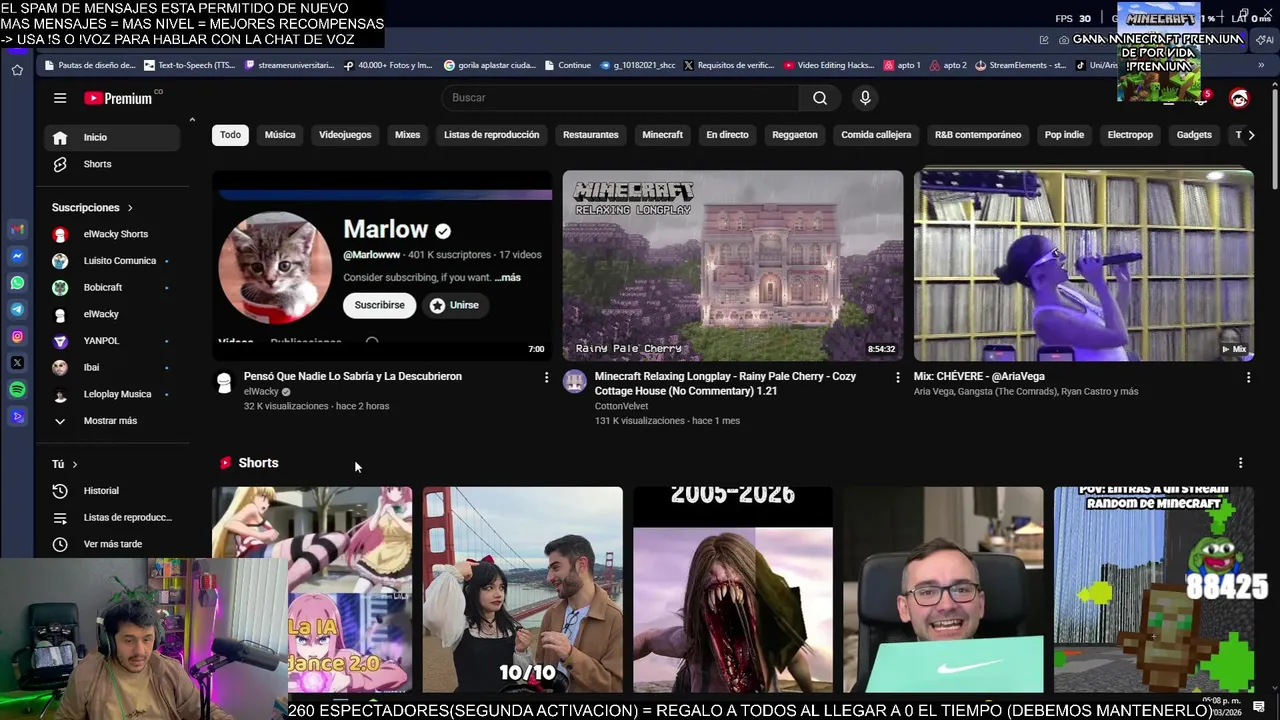Click the purple player icon in browser sidebar
This screenshot has height=720, width=1280.
(17, 417)
